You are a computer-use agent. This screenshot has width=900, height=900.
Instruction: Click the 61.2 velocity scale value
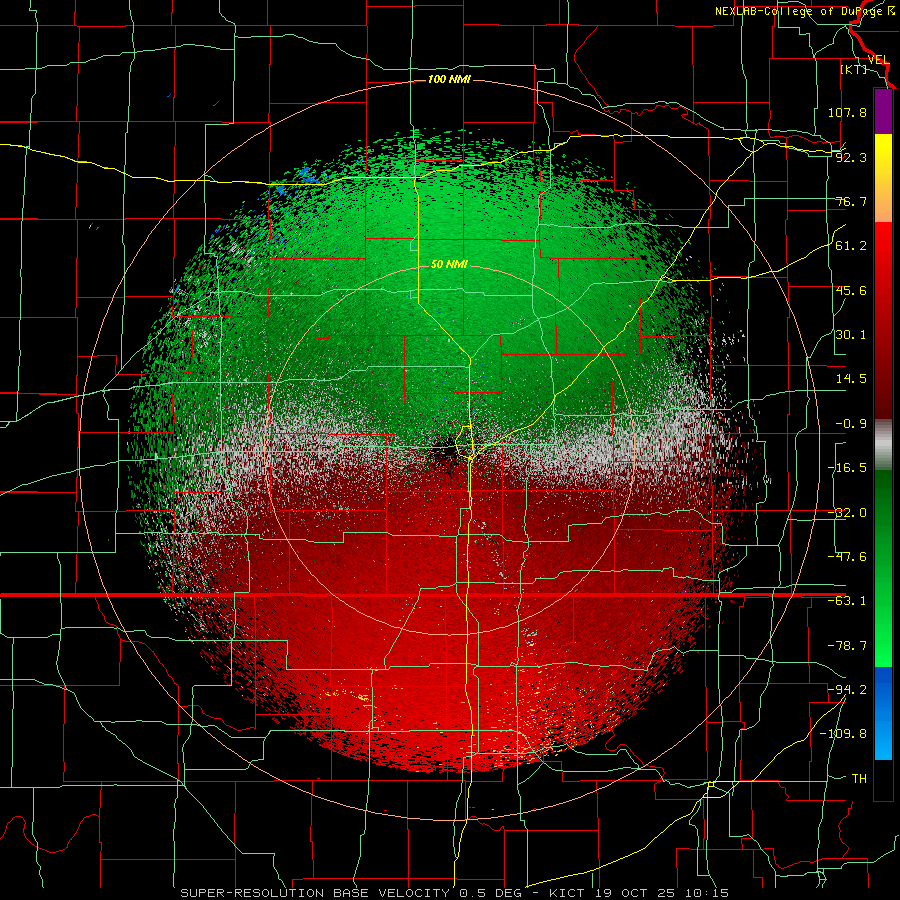[851, 246]
